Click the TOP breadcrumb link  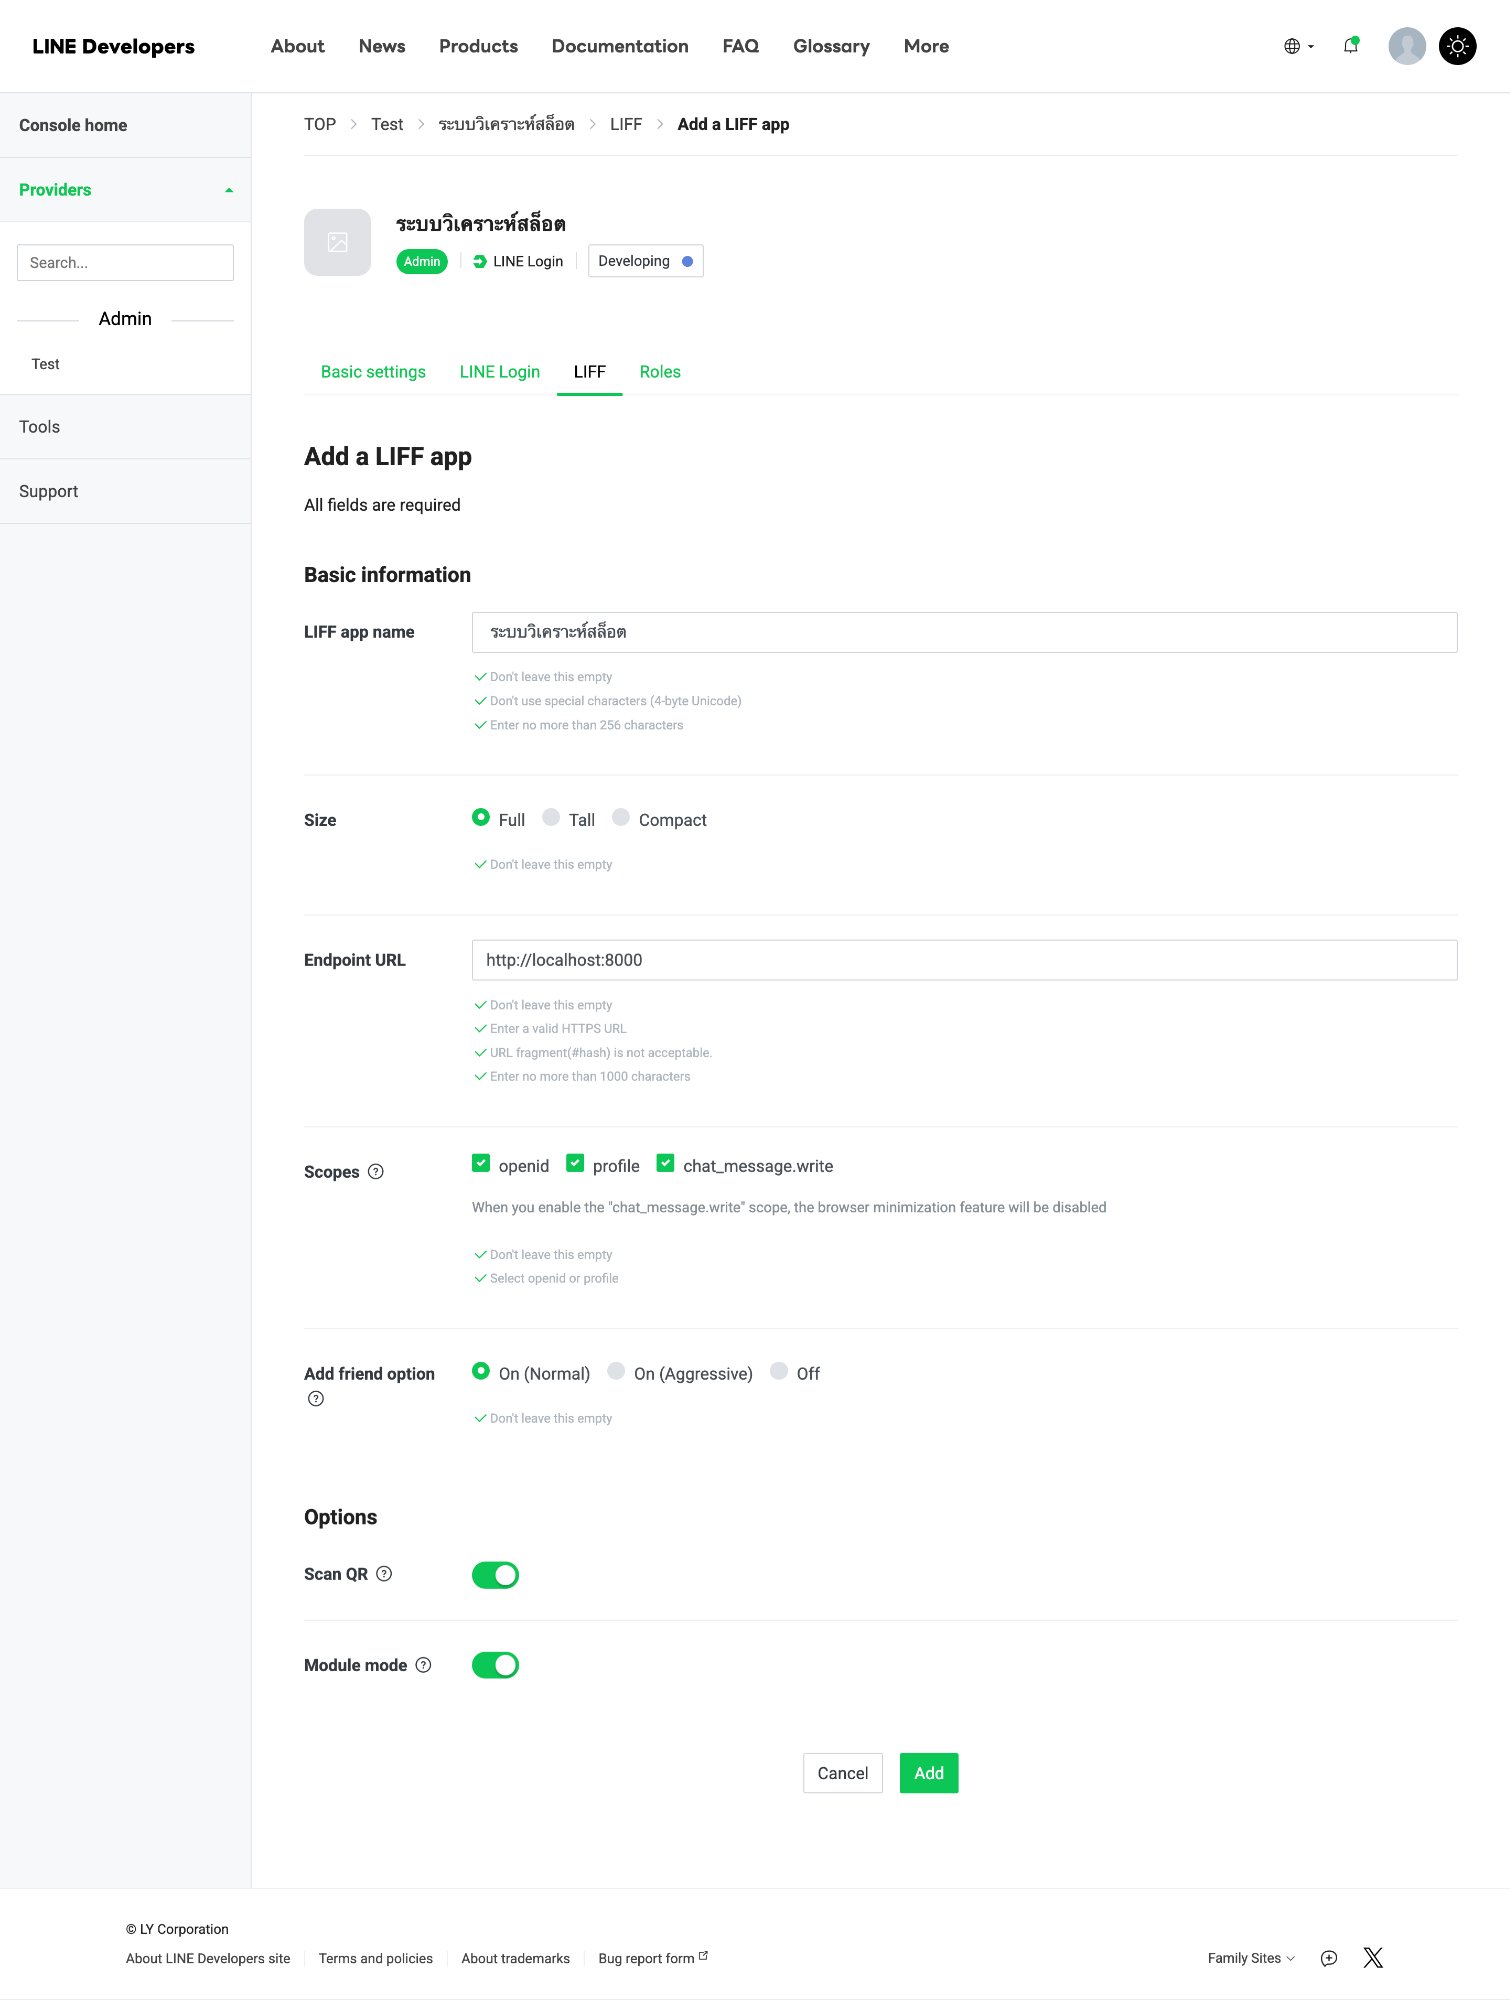coord(320,124)
